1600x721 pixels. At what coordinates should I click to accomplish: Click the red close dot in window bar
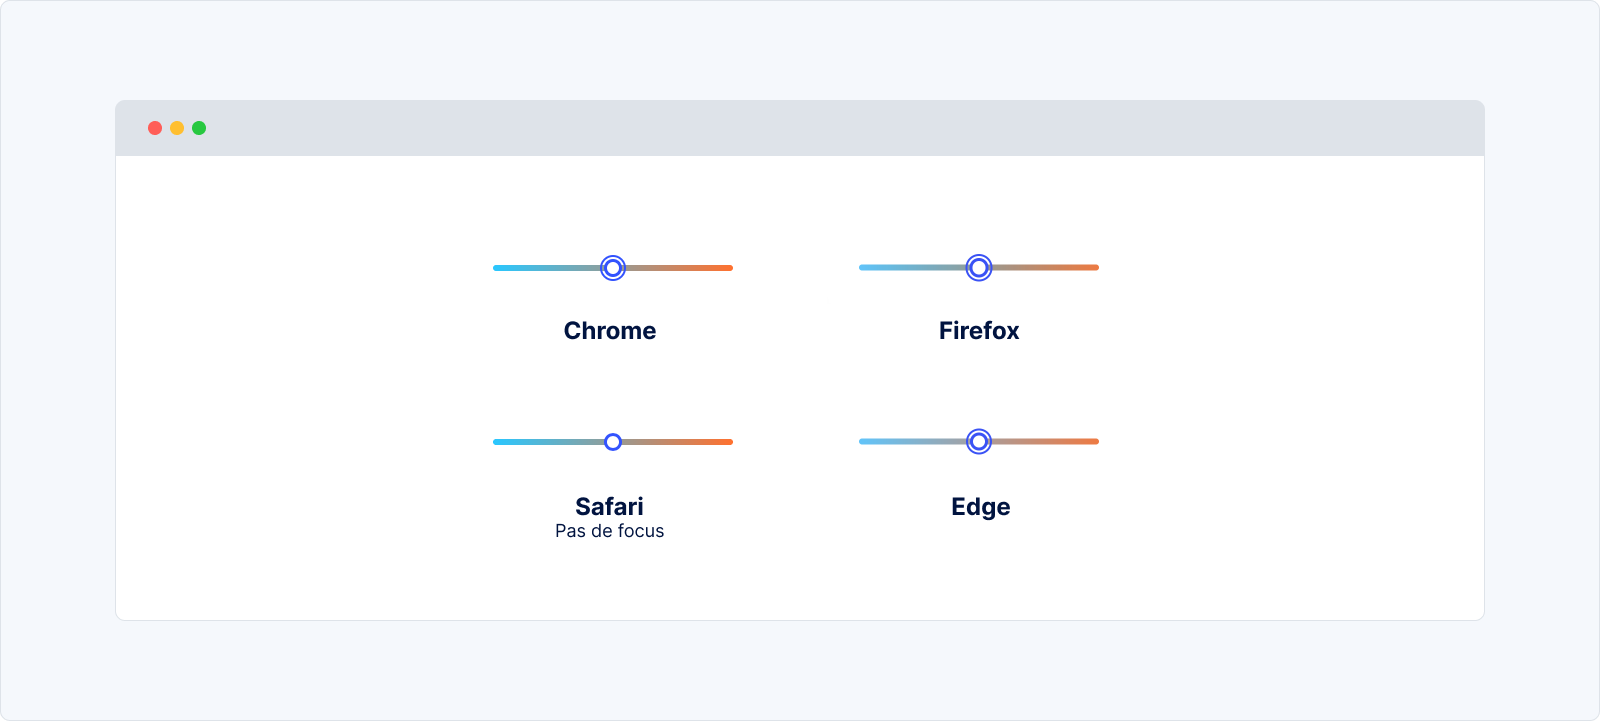coord(155,128)
